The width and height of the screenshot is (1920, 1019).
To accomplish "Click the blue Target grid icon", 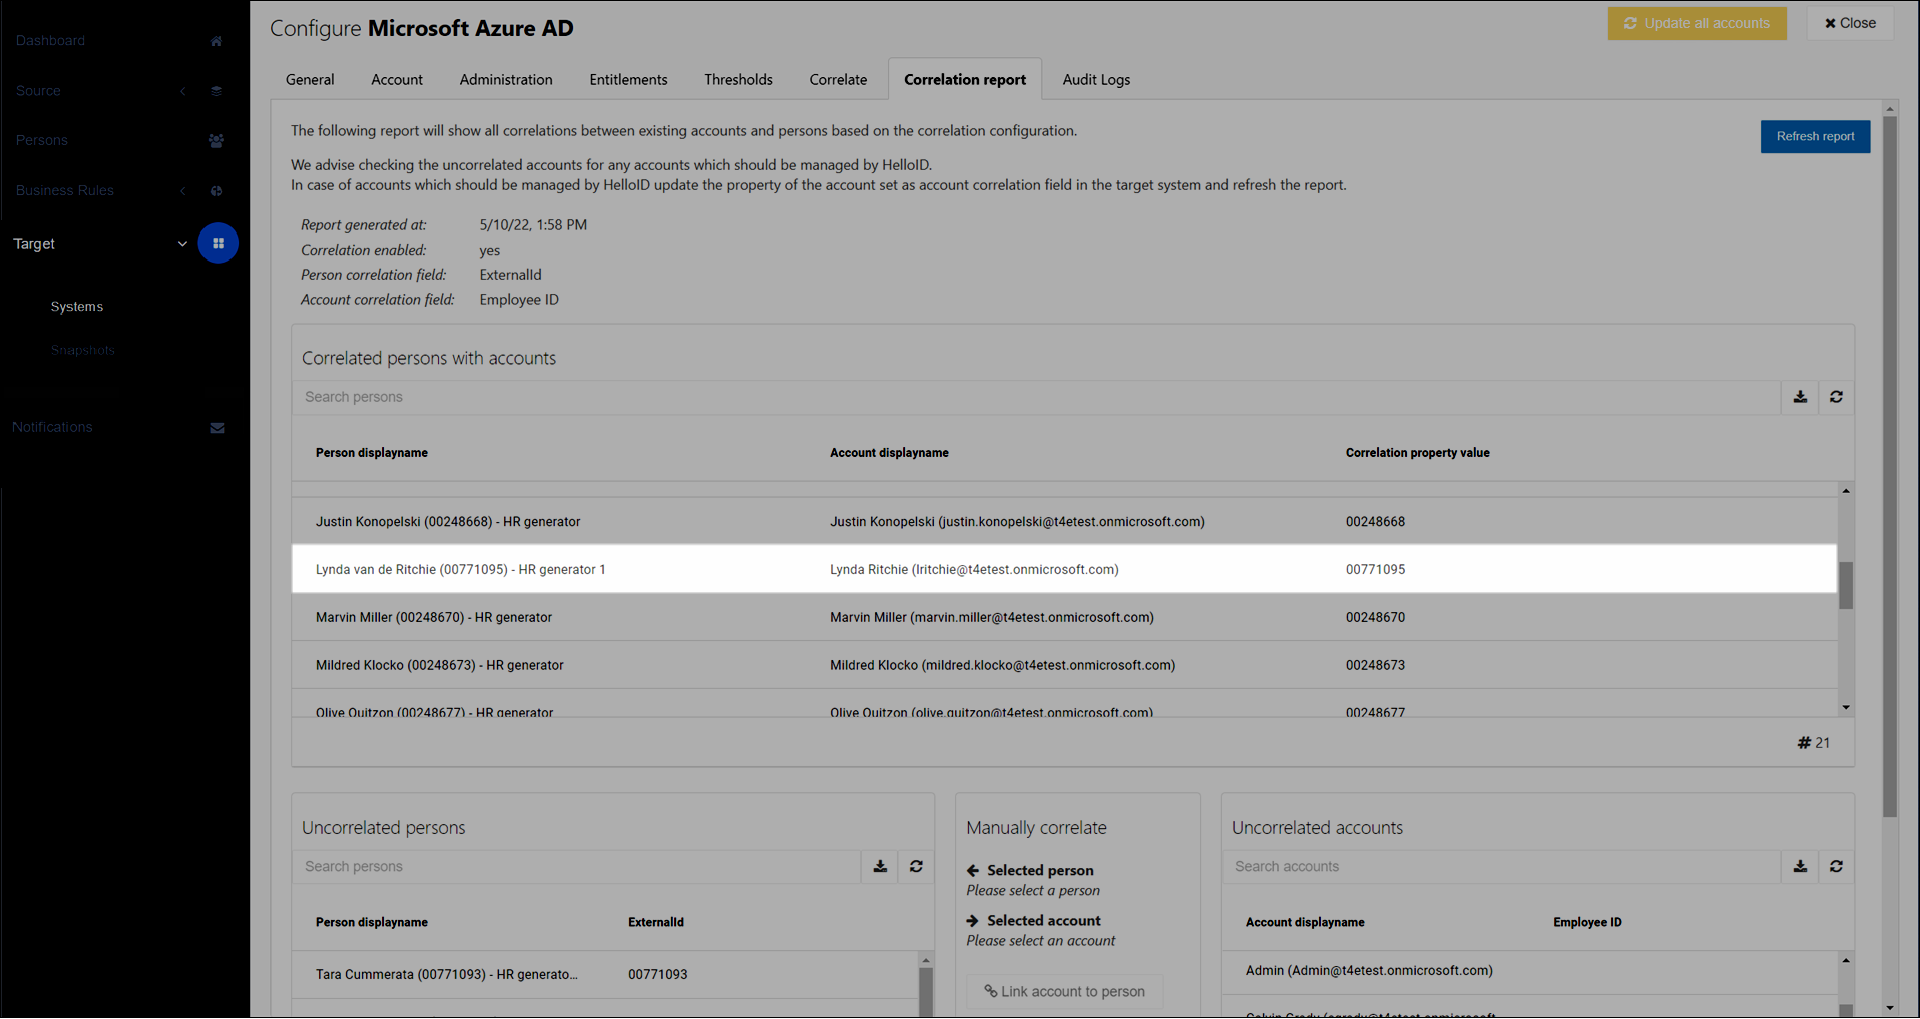I will pos(218,243).
